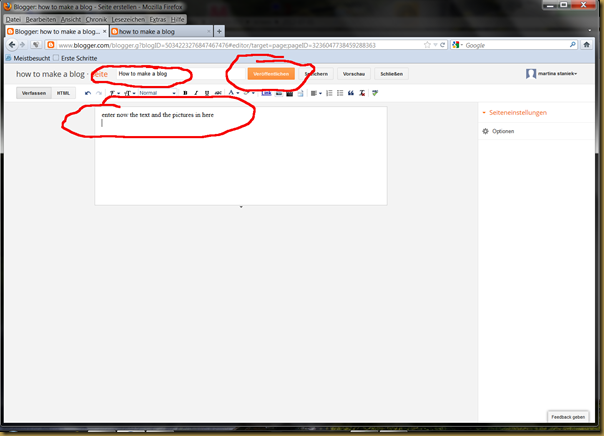Click the undo icon in the editor toolbar
Screen dimensions: 604x436
point(88,93)
